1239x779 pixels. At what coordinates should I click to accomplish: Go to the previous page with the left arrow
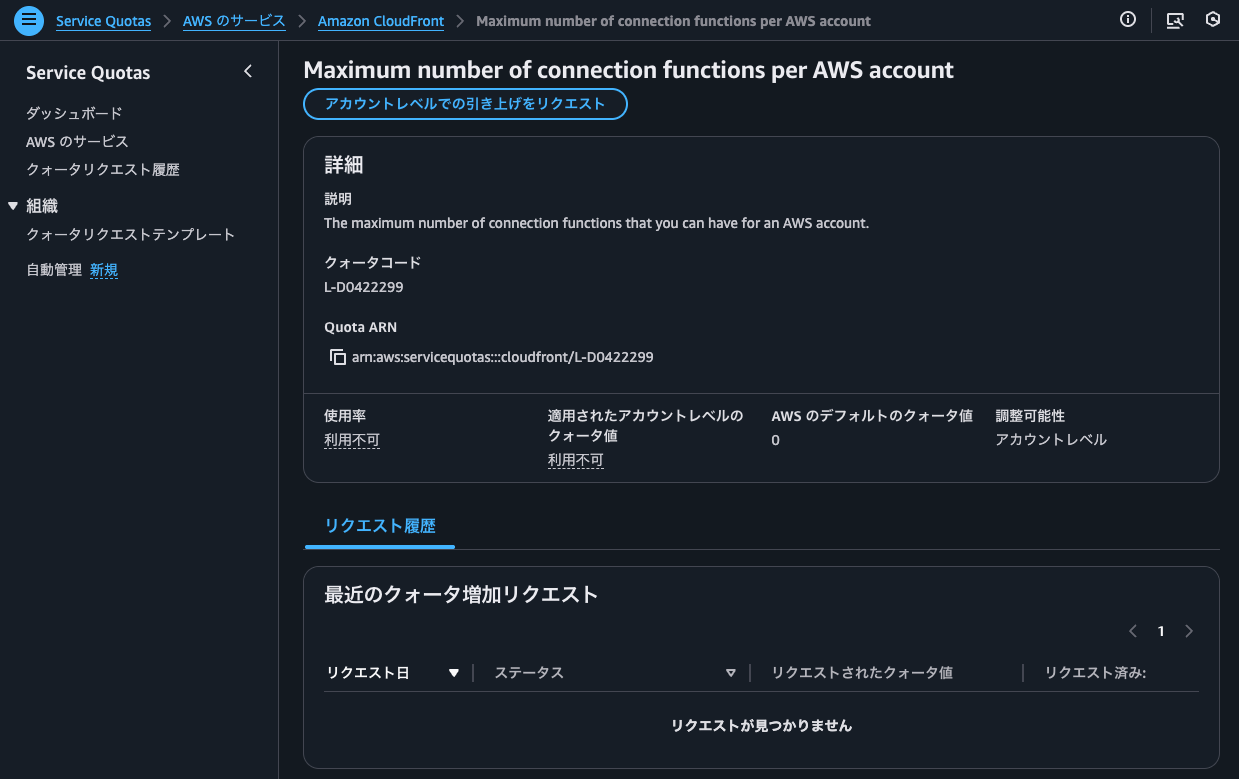click(1133, 631)
